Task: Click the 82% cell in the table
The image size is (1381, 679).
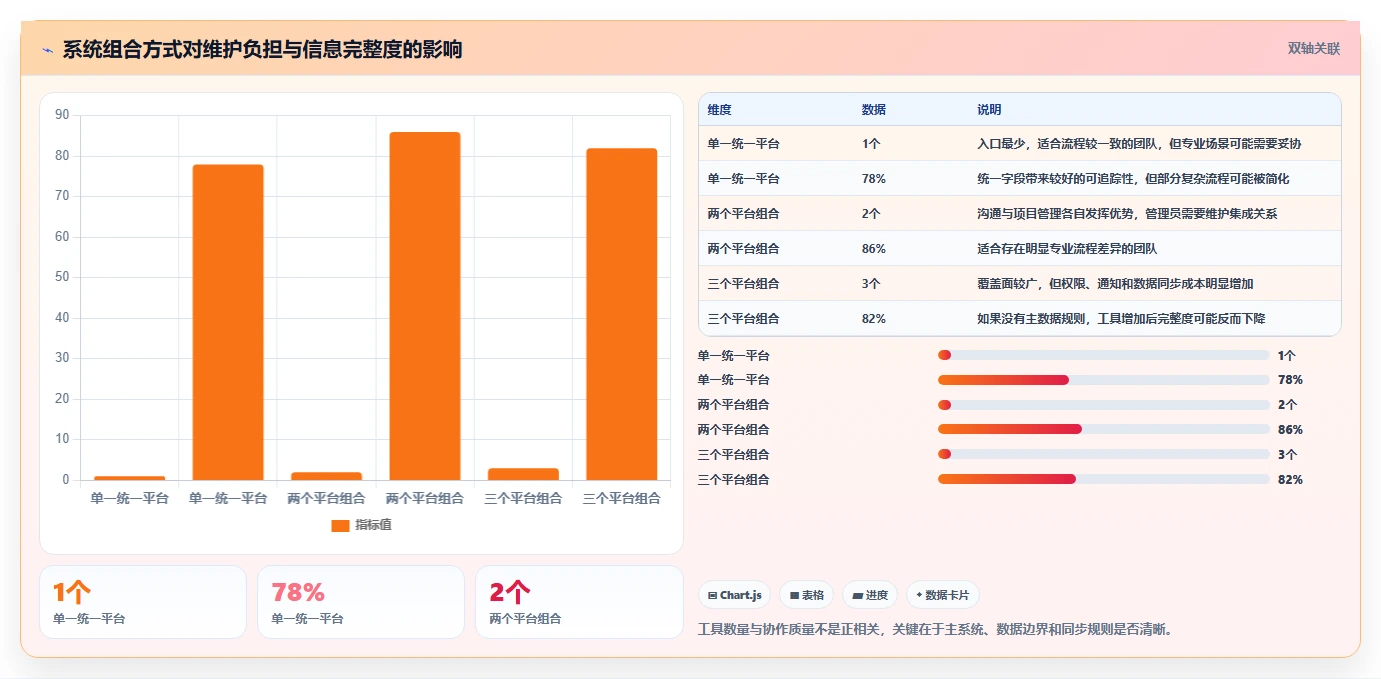Action: [873, 319]
